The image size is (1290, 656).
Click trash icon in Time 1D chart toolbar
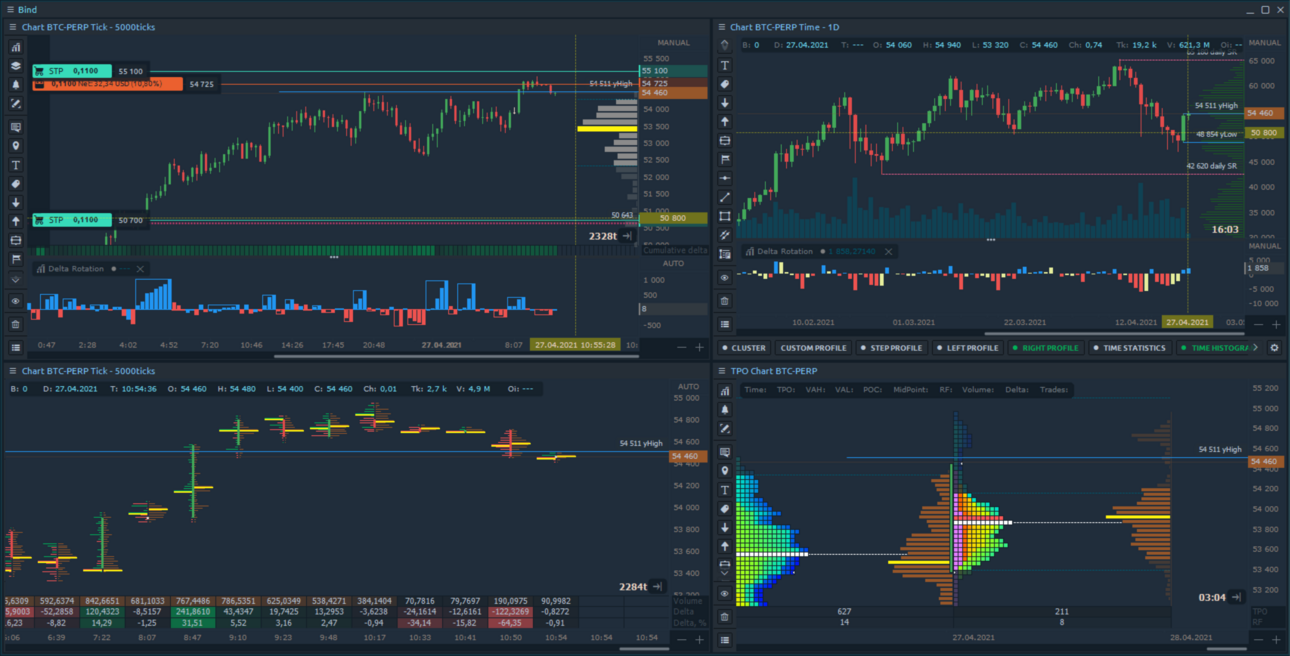725,301
